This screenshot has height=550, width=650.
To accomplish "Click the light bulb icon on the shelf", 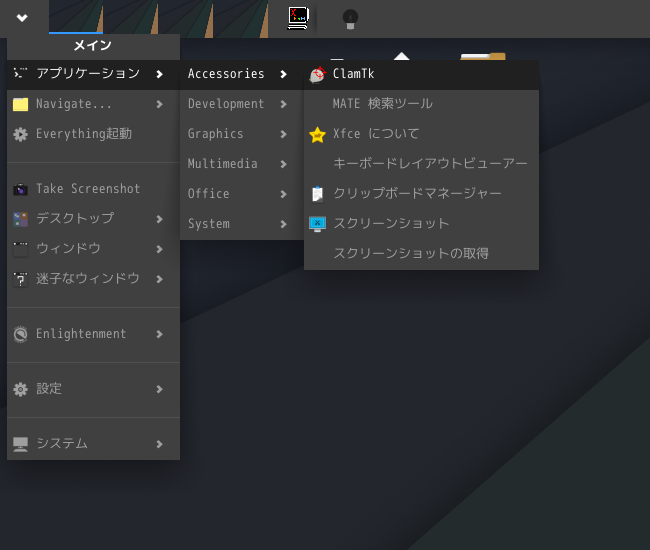I will click(350, 19).
